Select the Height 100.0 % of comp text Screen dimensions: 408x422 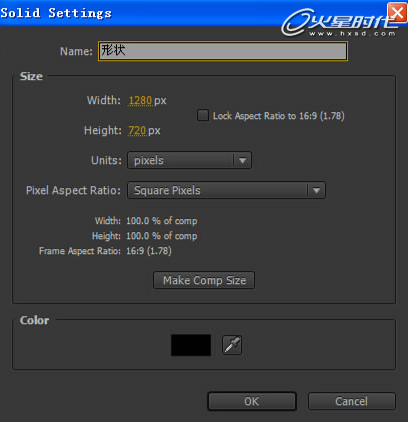(161, 236)
